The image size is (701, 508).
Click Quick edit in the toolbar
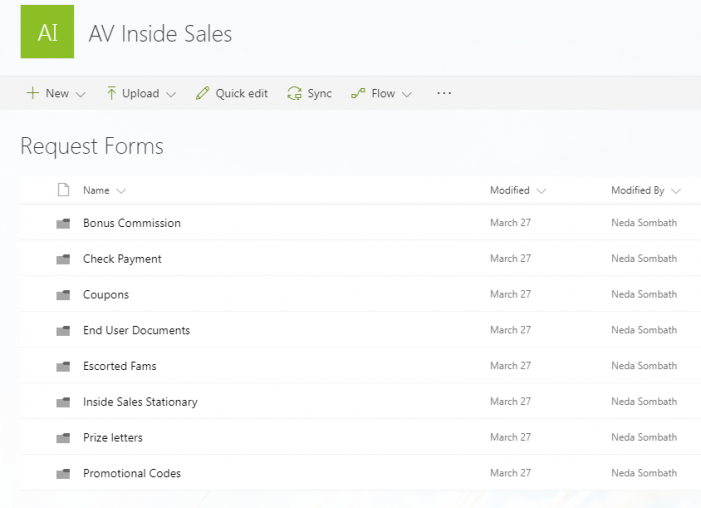point(231,93)
